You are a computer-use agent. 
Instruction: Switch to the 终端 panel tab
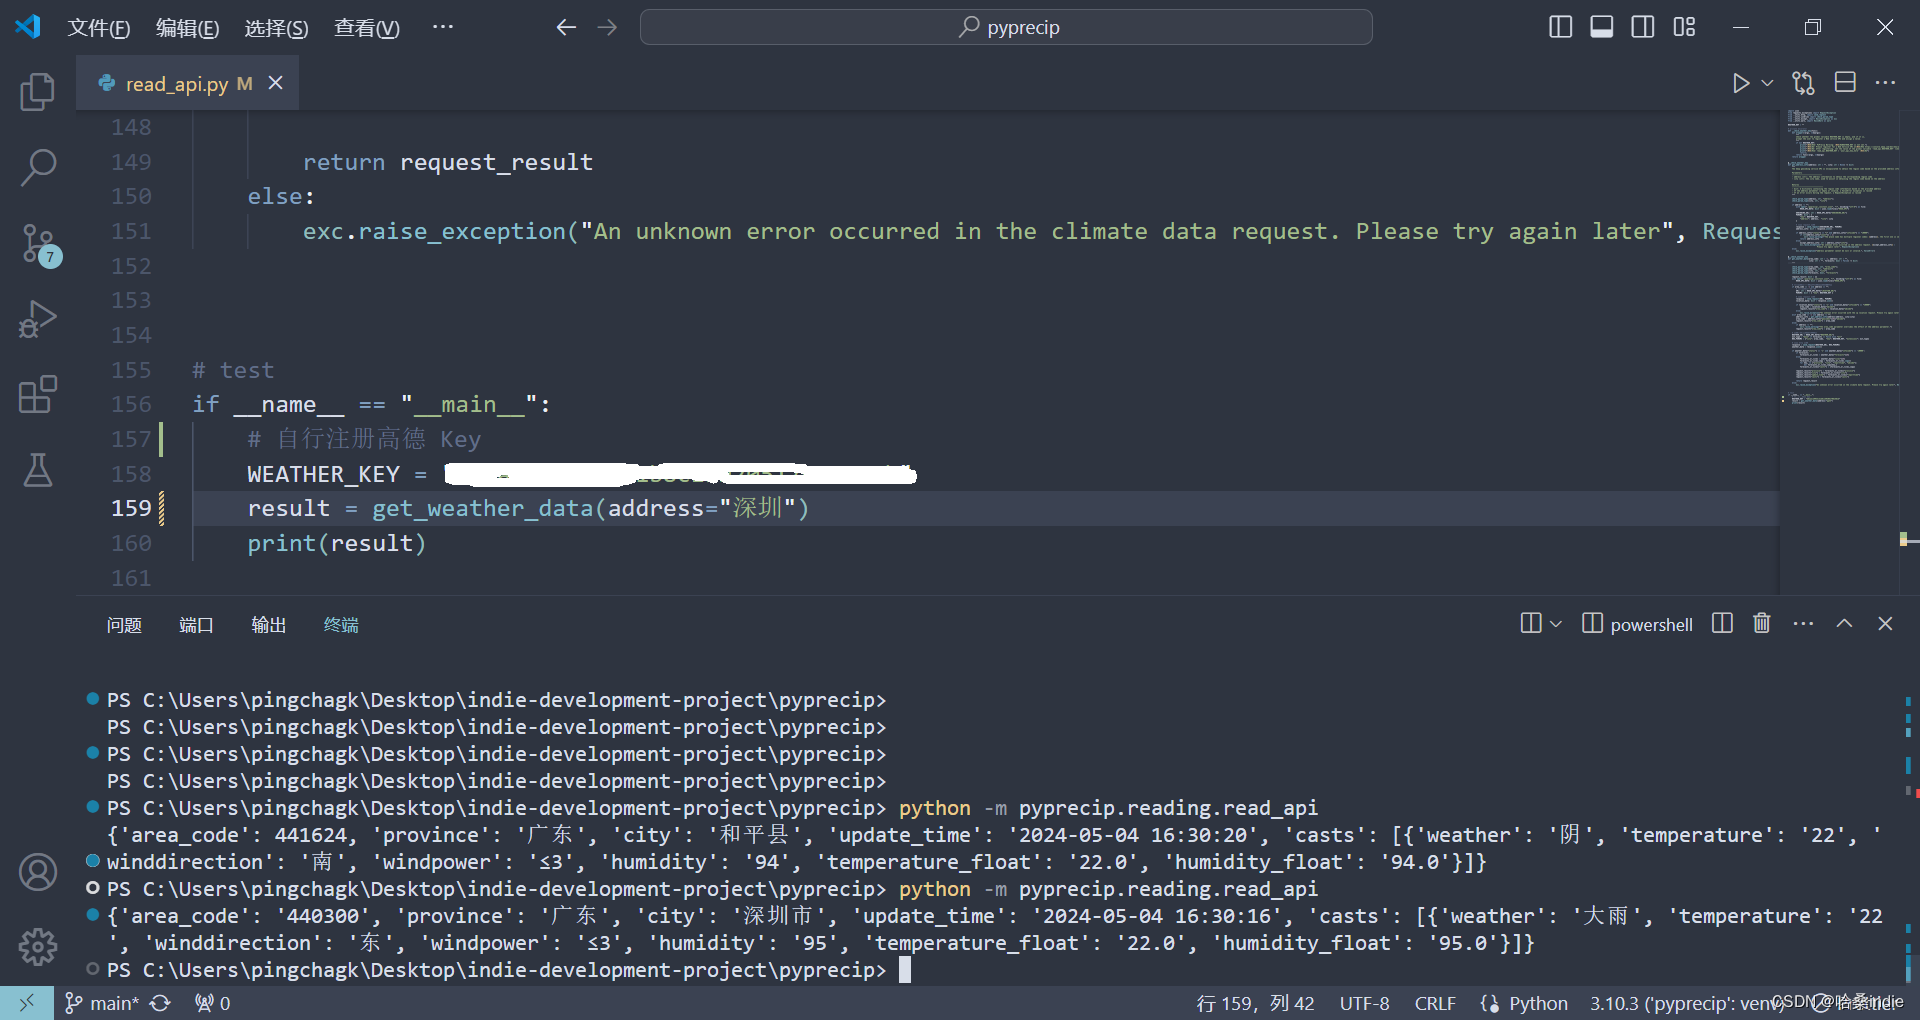[341, 625]
